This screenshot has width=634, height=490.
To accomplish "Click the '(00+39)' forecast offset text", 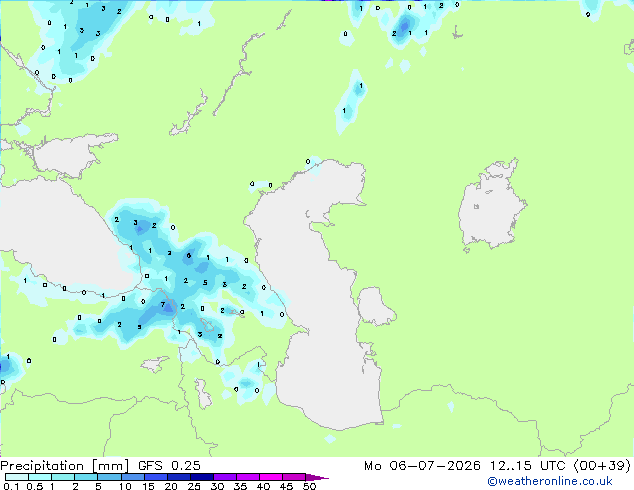I will (602, 466).
